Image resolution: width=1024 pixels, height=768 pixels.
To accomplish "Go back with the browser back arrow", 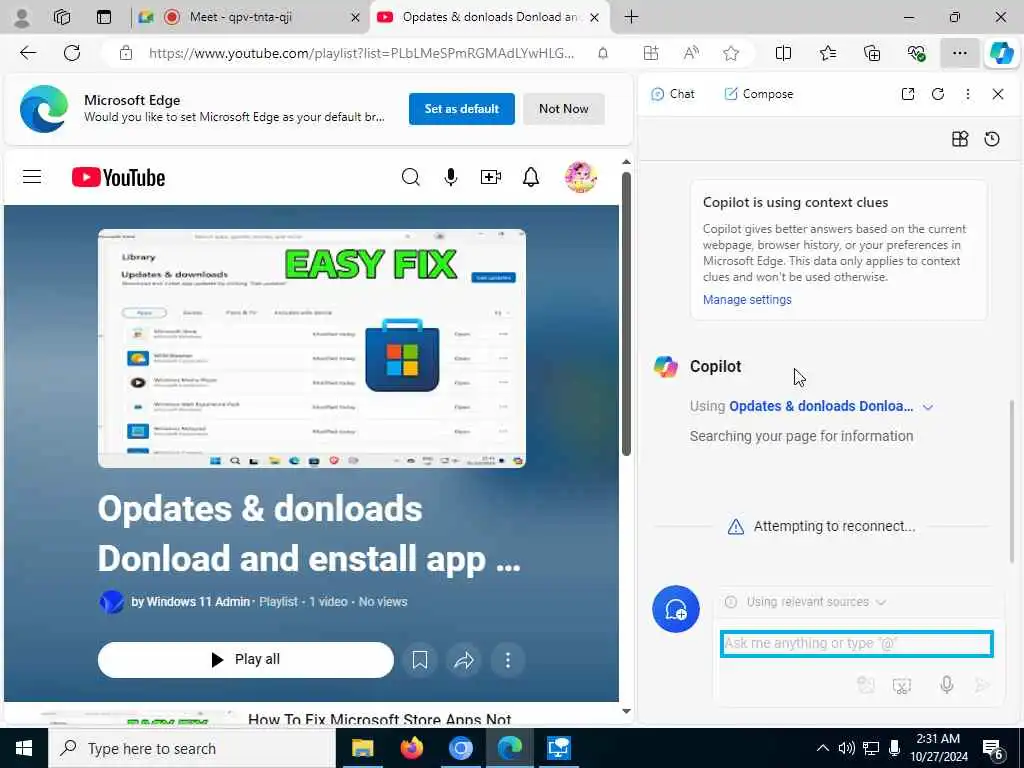I will 28,53.
